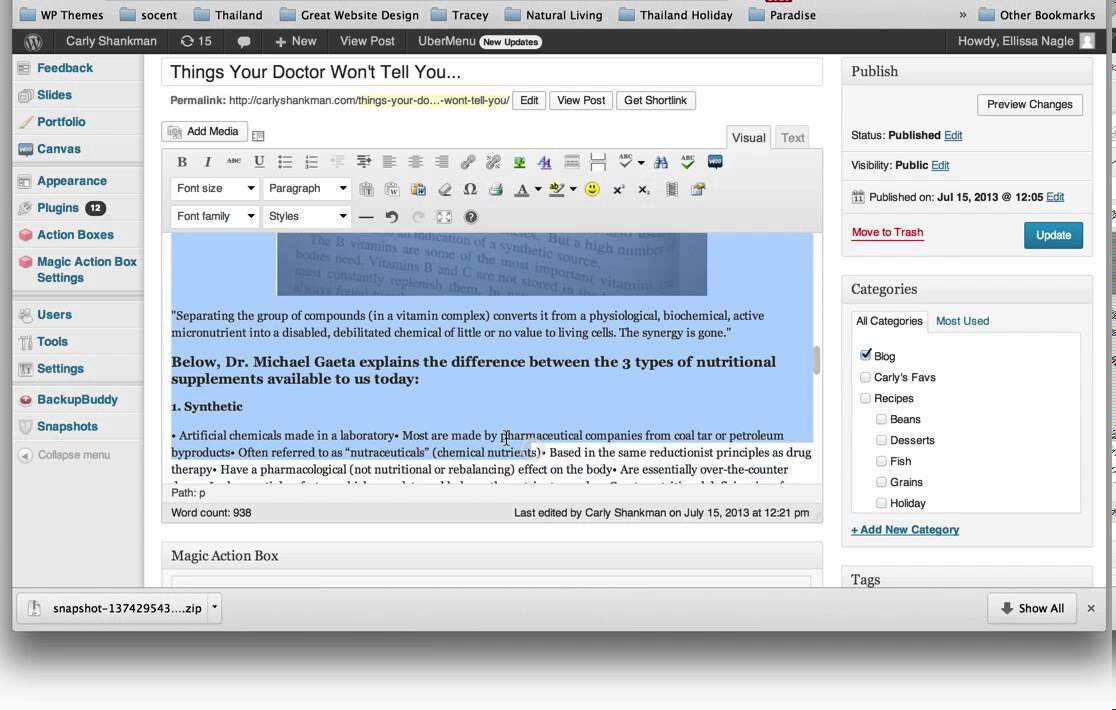Open text color picker arrow
1116x710 pixels.
coord(538,189)
